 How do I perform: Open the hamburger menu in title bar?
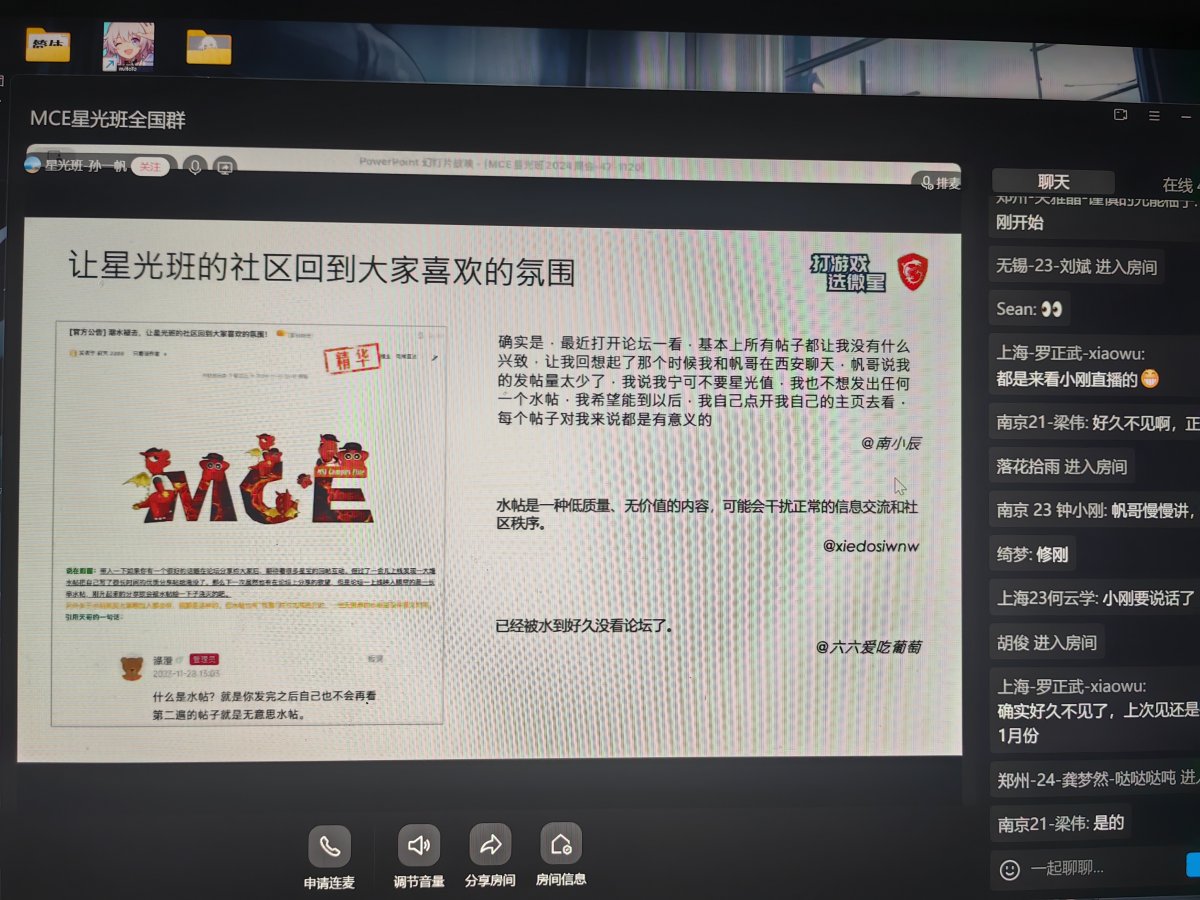1155,115
